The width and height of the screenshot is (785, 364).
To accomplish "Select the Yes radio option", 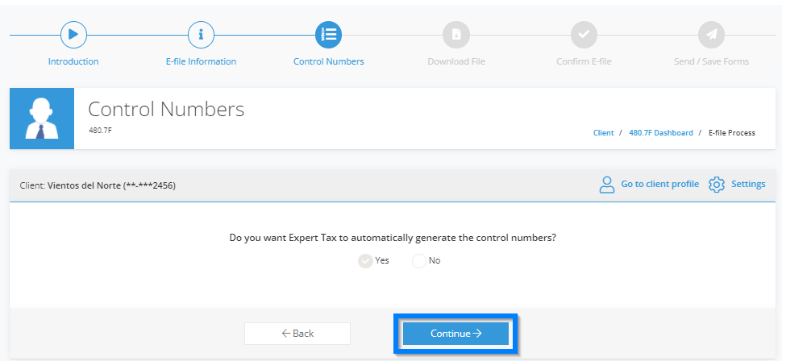I will point(365,261).
